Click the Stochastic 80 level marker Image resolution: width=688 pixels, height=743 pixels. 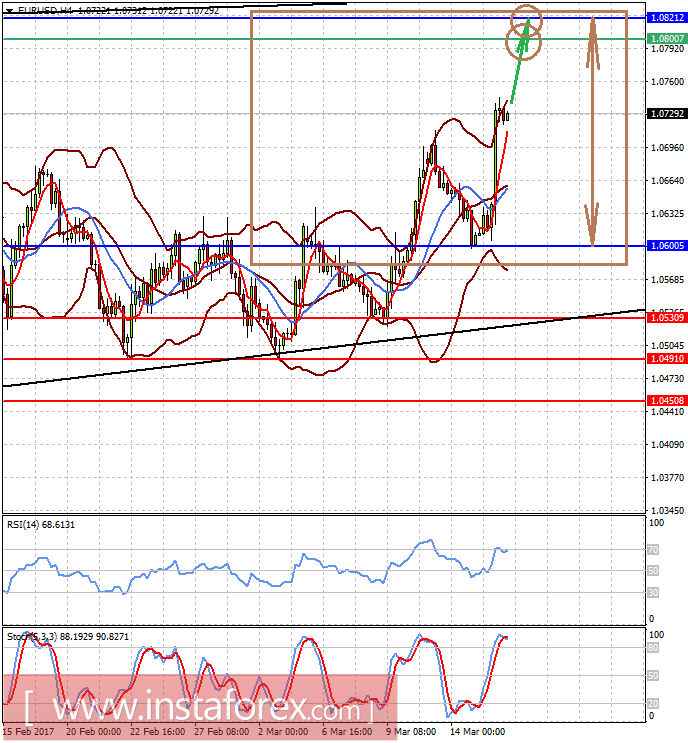coord(653,648)
